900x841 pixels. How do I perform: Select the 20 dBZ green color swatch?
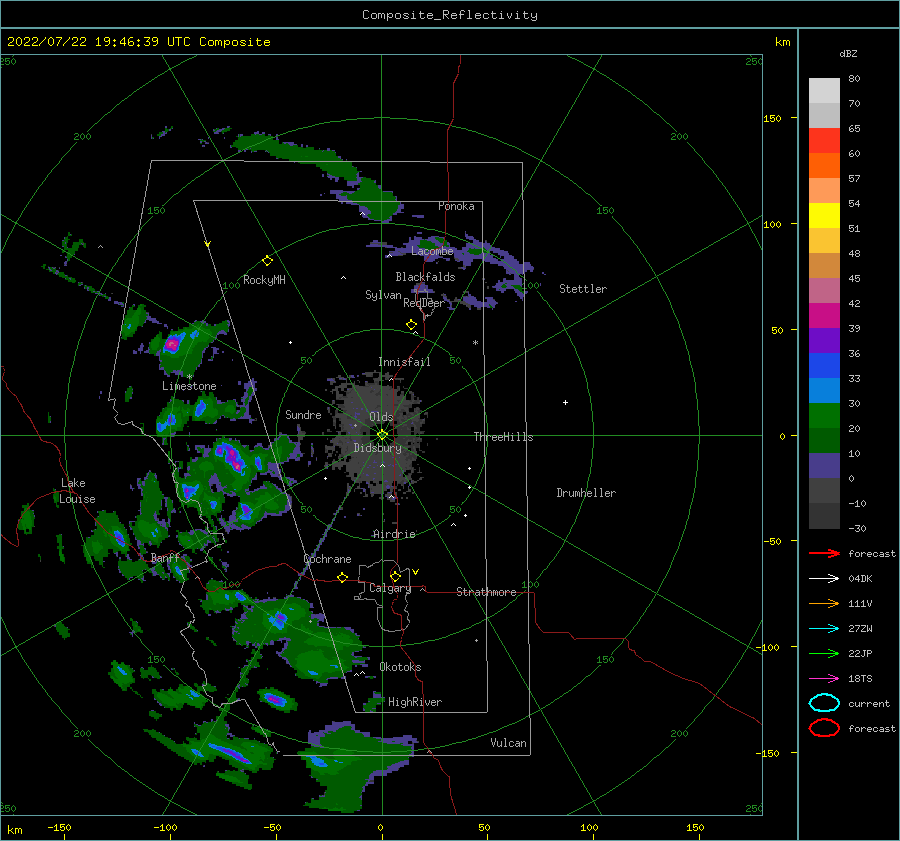click(824, 416)
